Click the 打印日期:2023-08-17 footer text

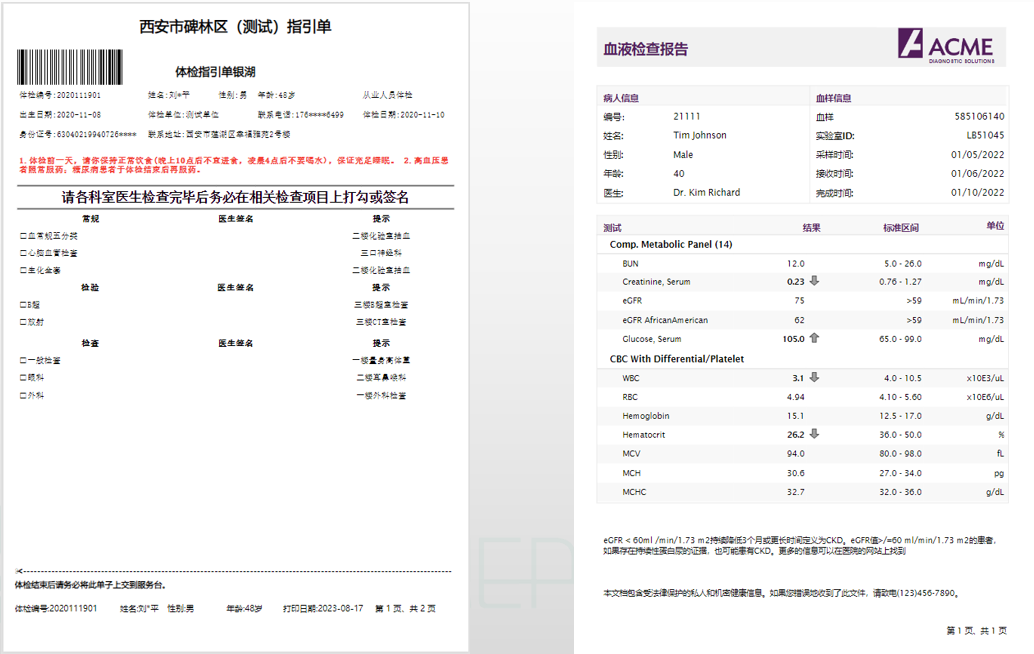click(323, 609)
